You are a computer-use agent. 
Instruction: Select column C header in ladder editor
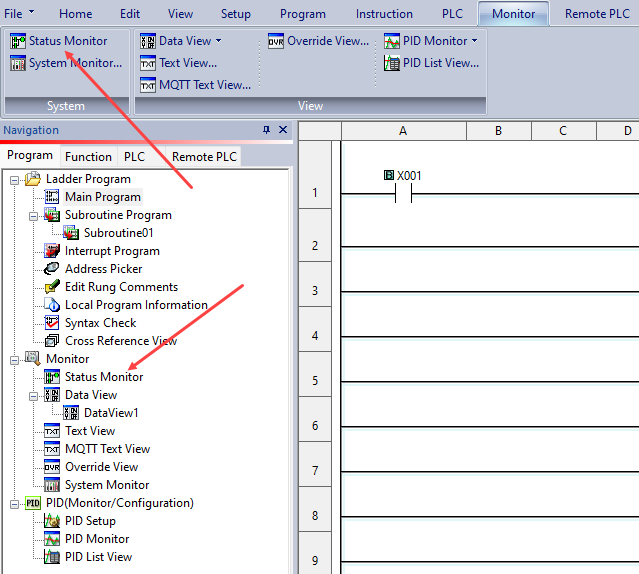(x=564, y=131)
